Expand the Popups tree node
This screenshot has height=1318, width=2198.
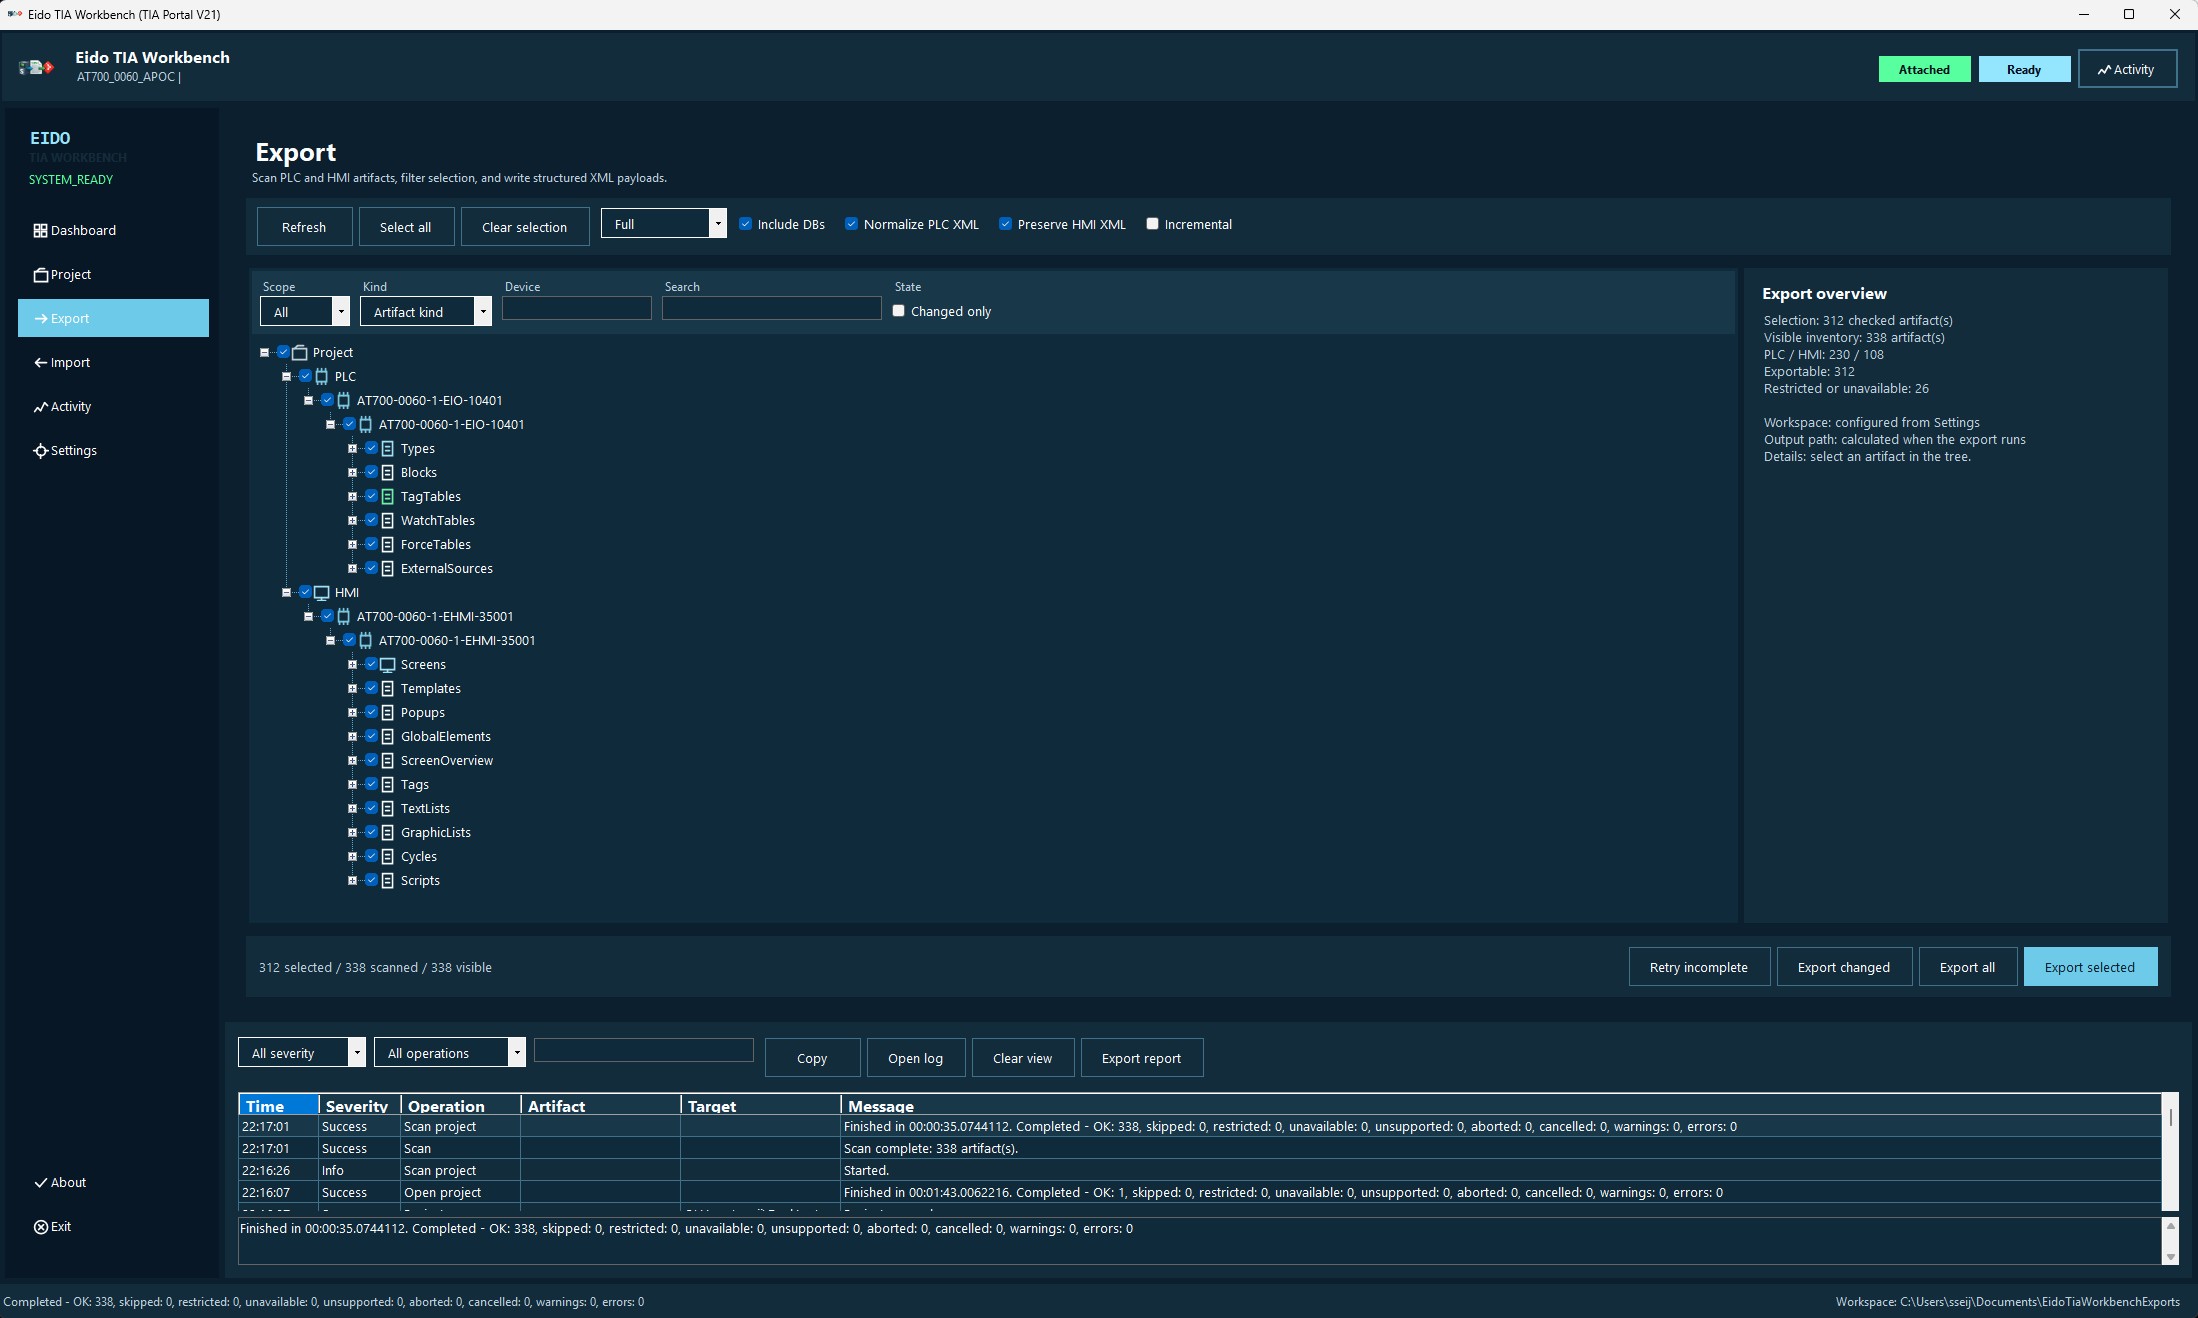[x=352, y=713]
